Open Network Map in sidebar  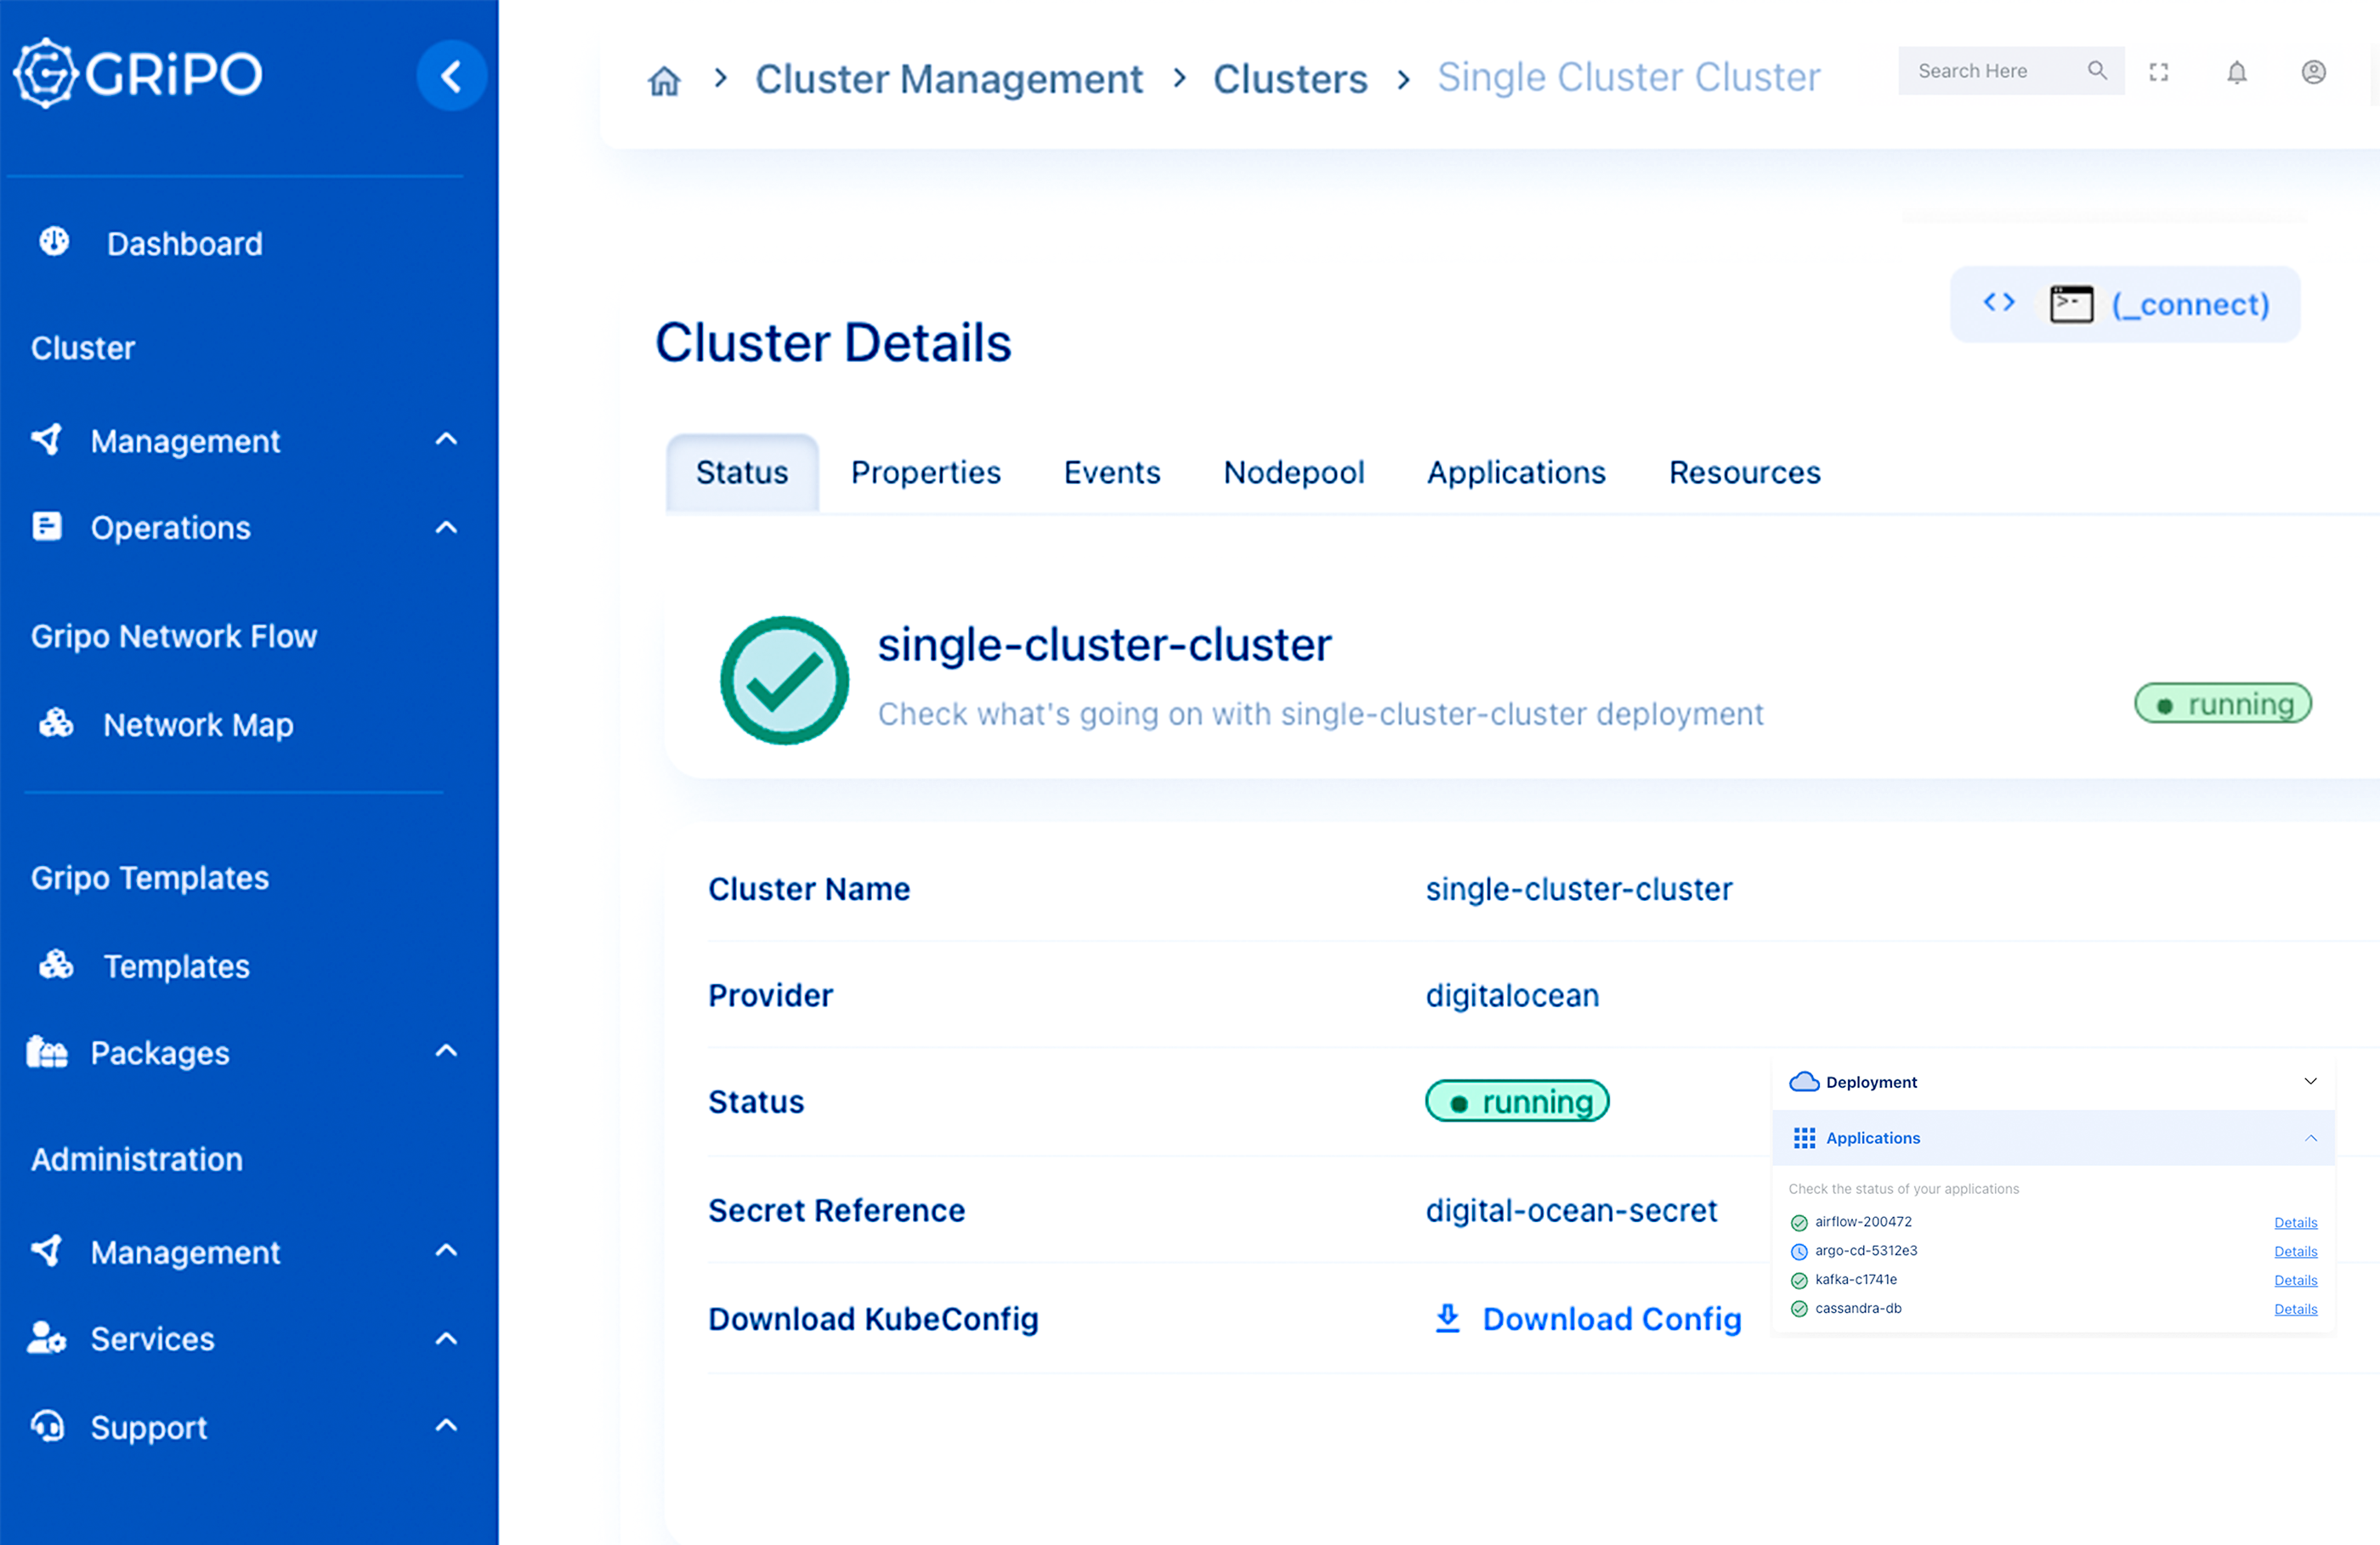tap(198, 724)
